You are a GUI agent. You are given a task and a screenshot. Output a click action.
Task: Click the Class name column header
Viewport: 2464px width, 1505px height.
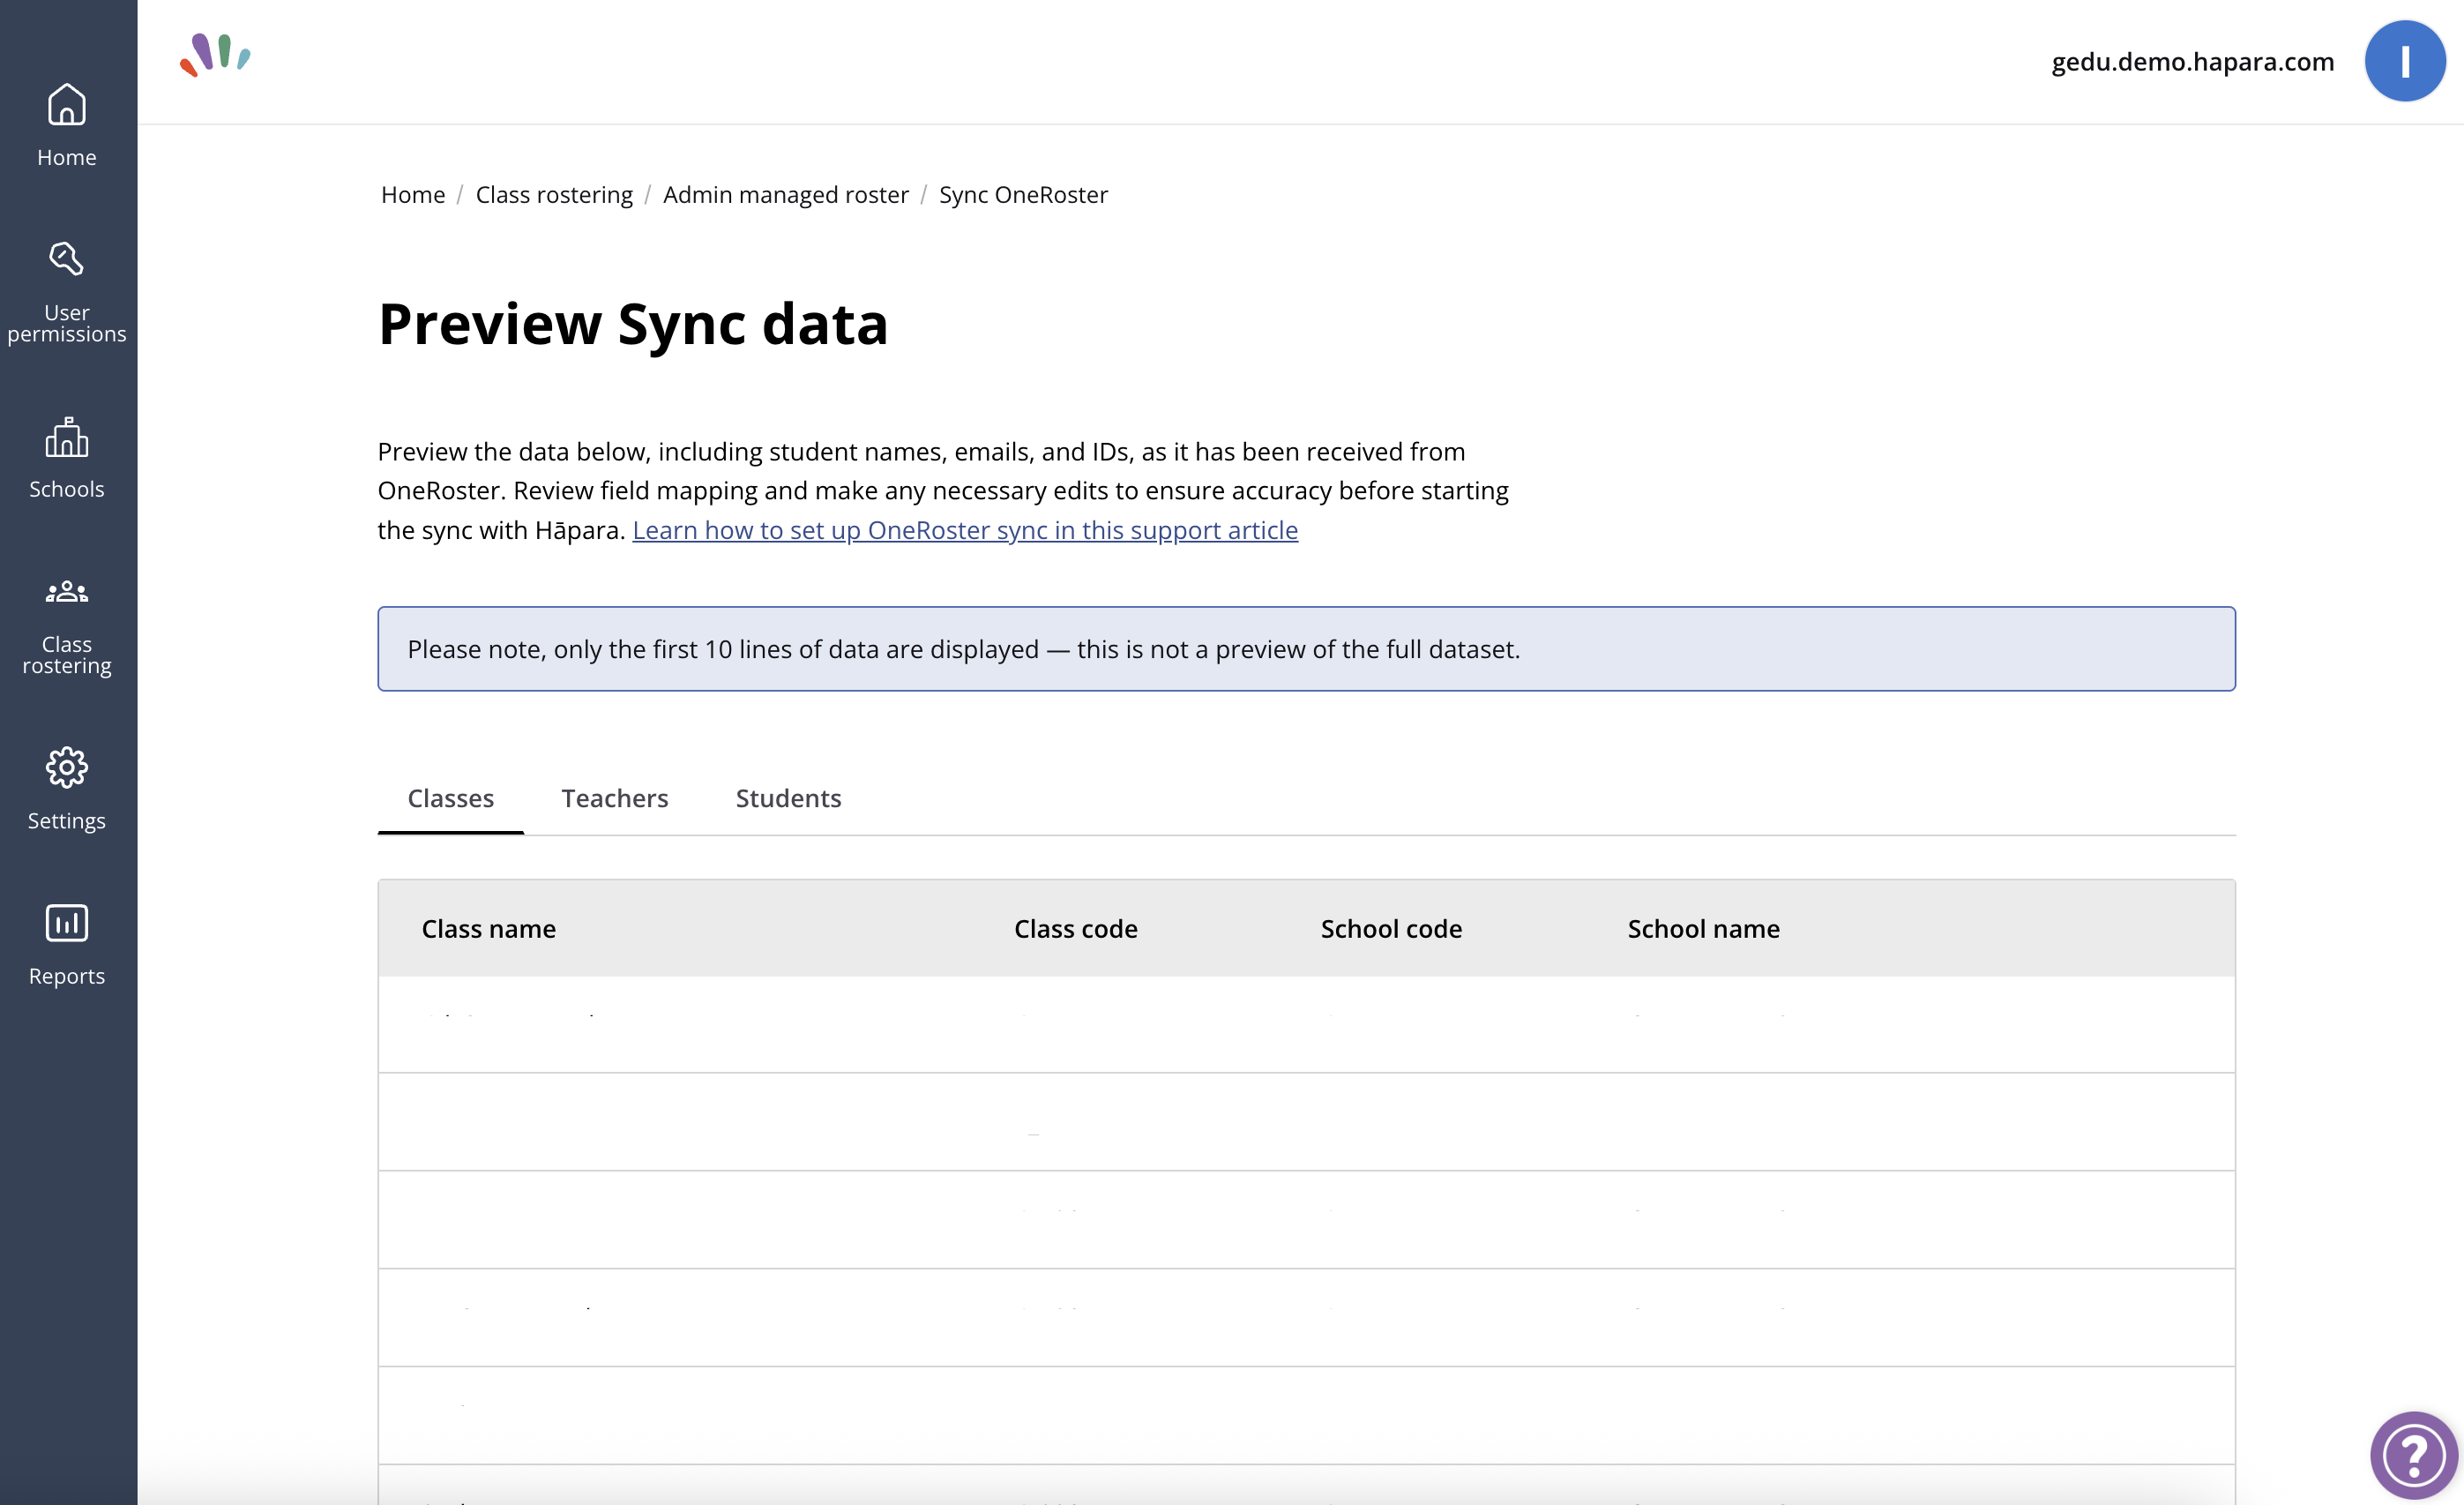click(x=488, y=928)
